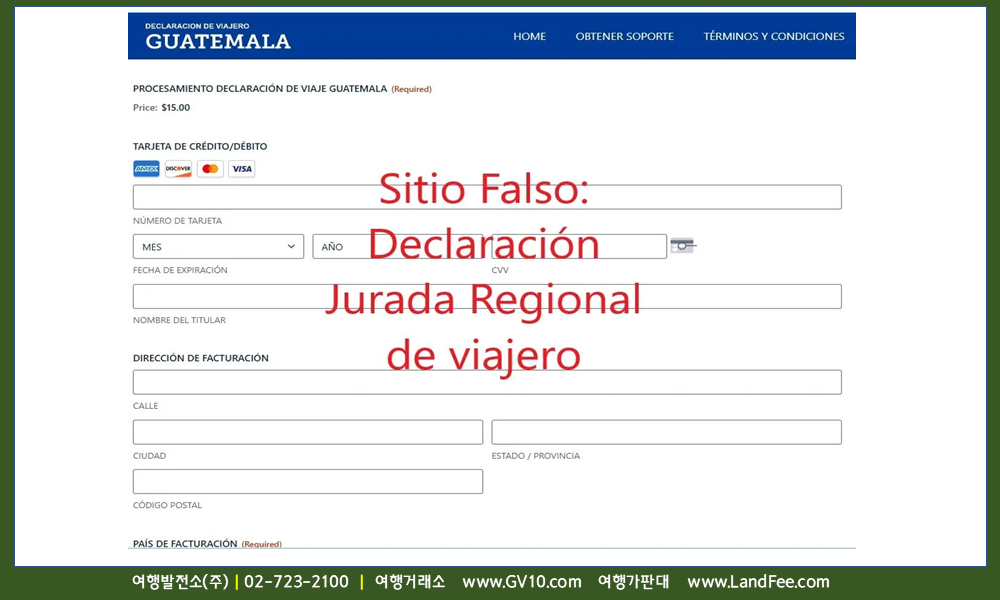
Task: Select the Nombre del Titular field
Action: 487,296
